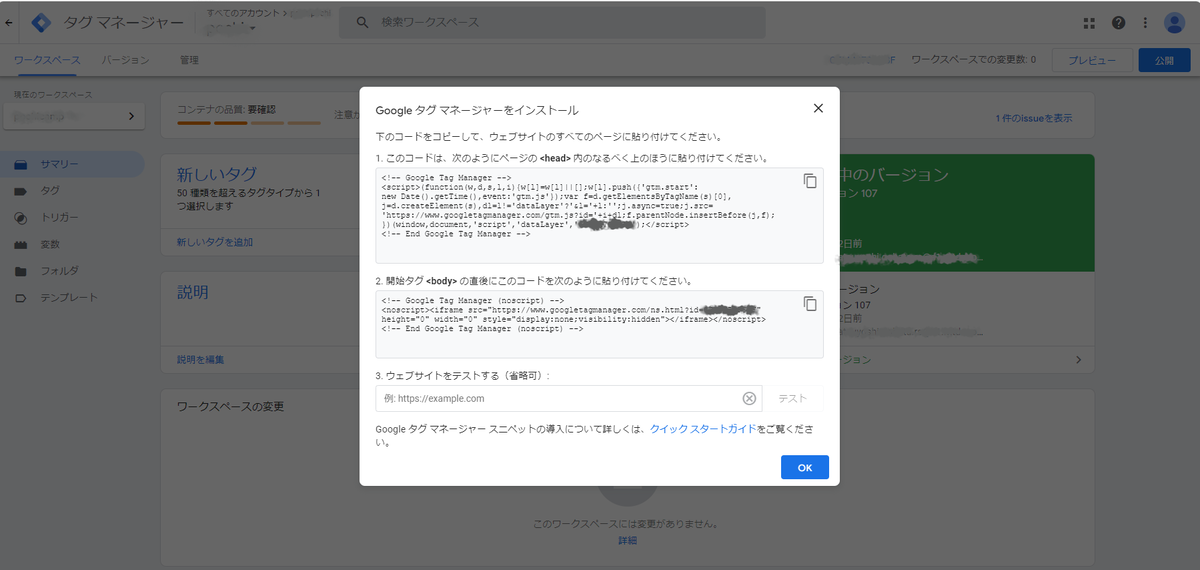Close the install dialog with the X
Viewport: 1200px width, 570px height.
coord(818,108)
